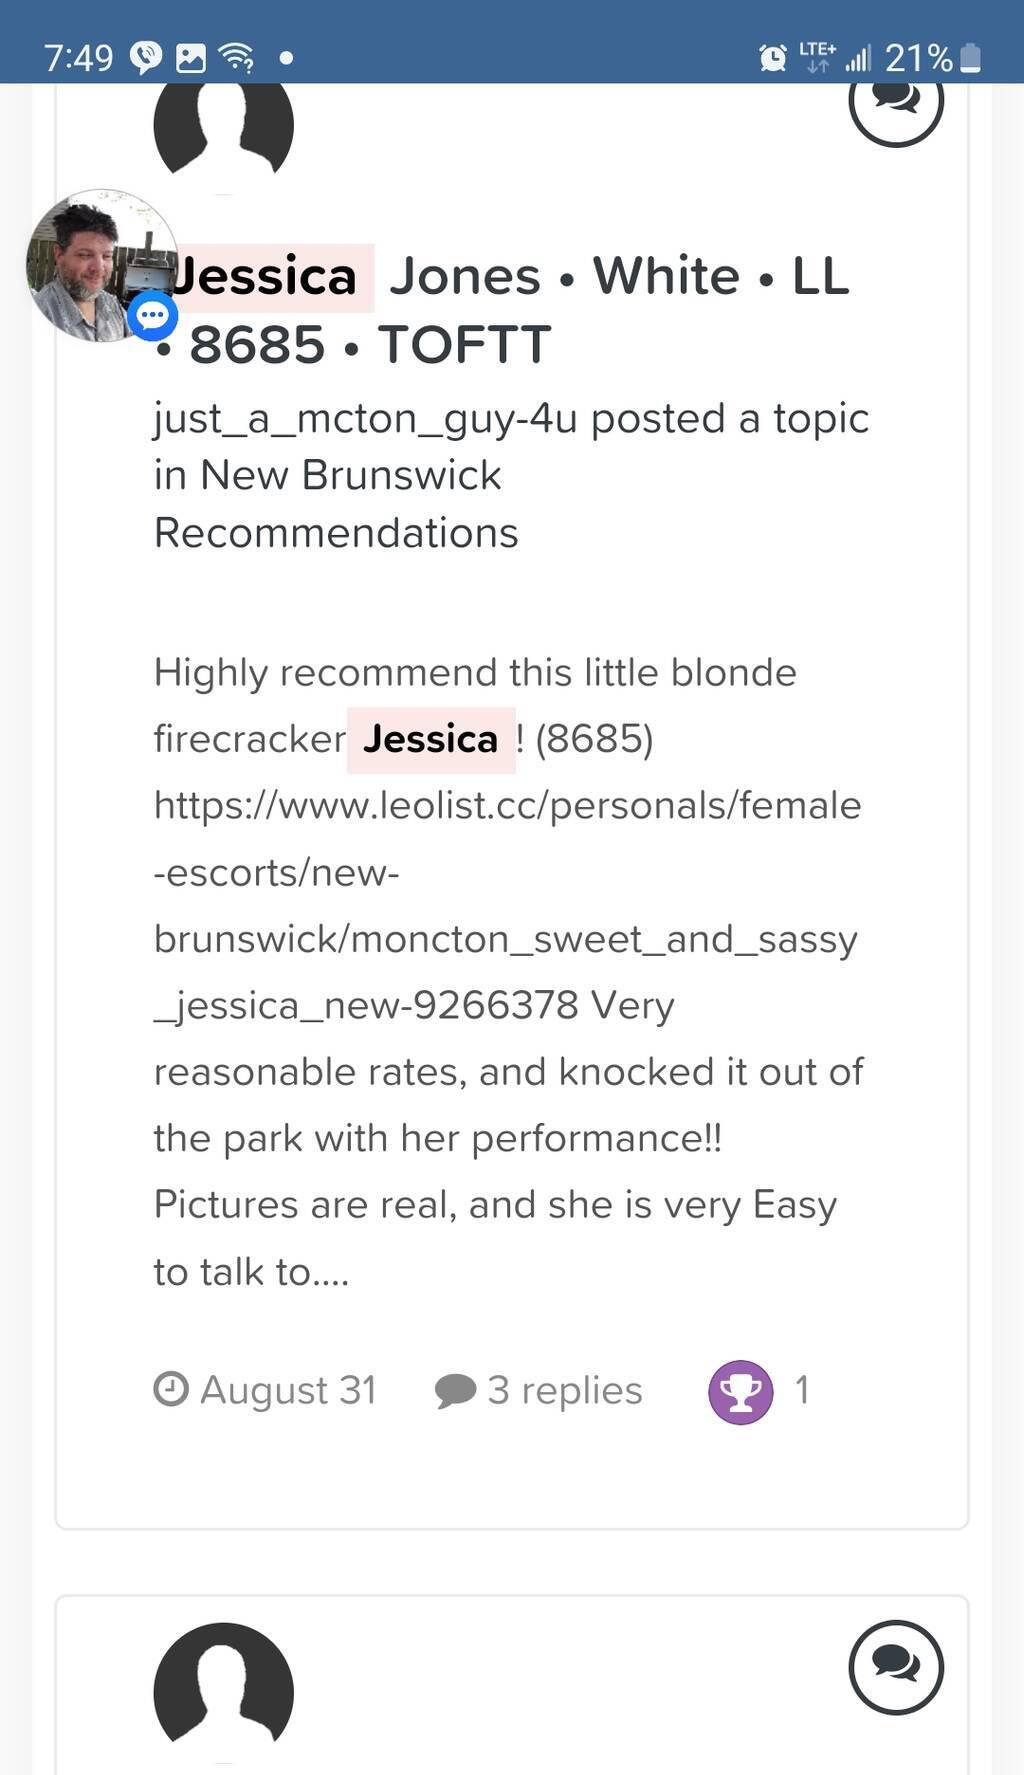1024x1775 pixels.
Task: Tap the picture notification icon in the status bar
Action: click(190, 58)
